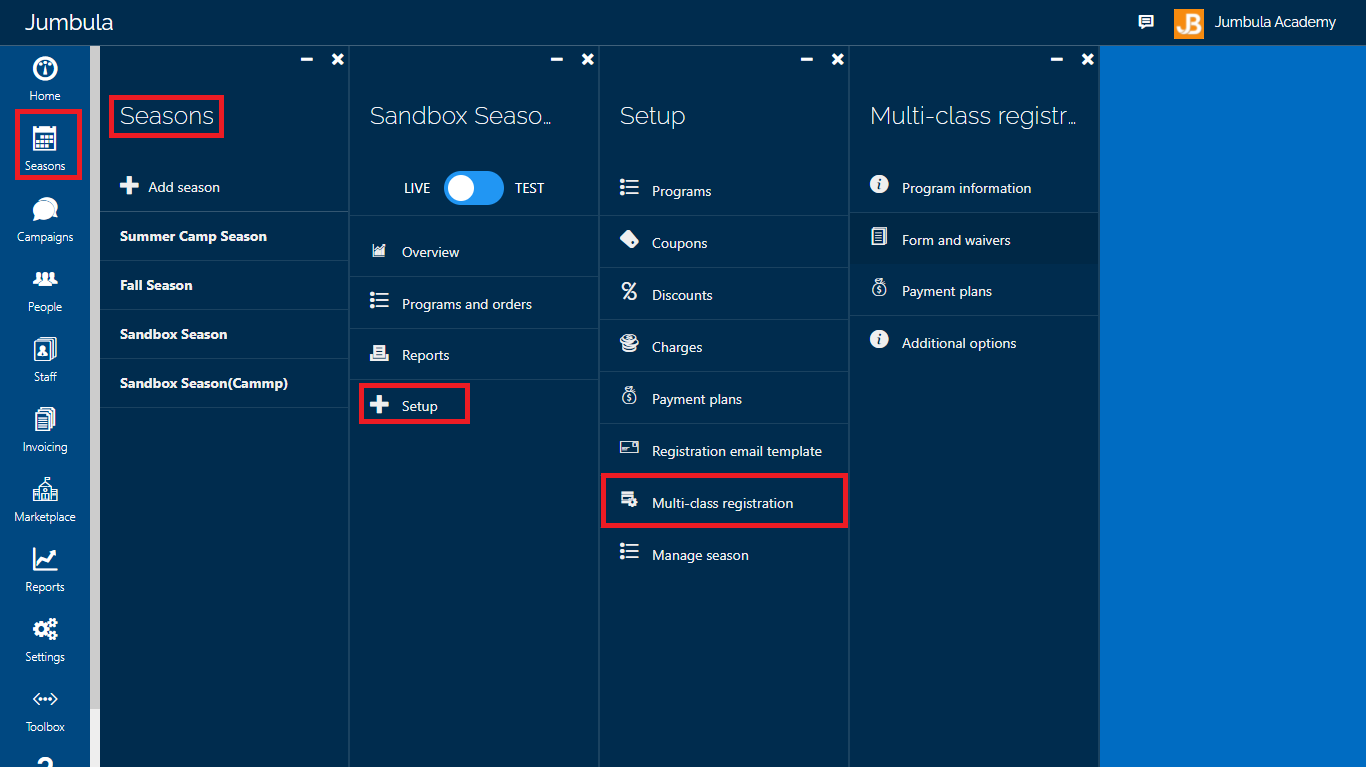Select Sandbox Season in the list

pyautogui.click(x=224, y=334)
